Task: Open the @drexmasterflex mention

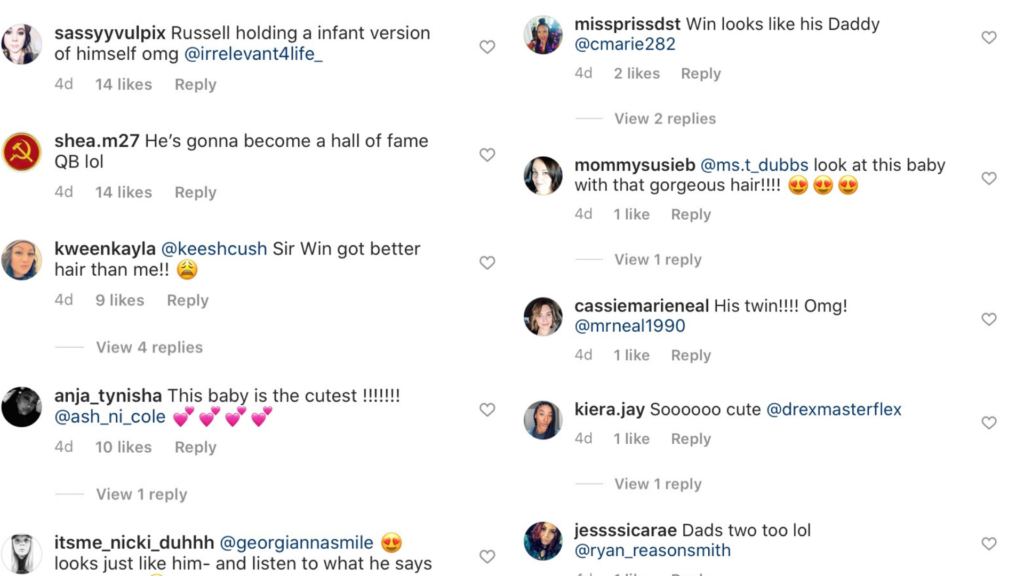Action: pos(834,409)
